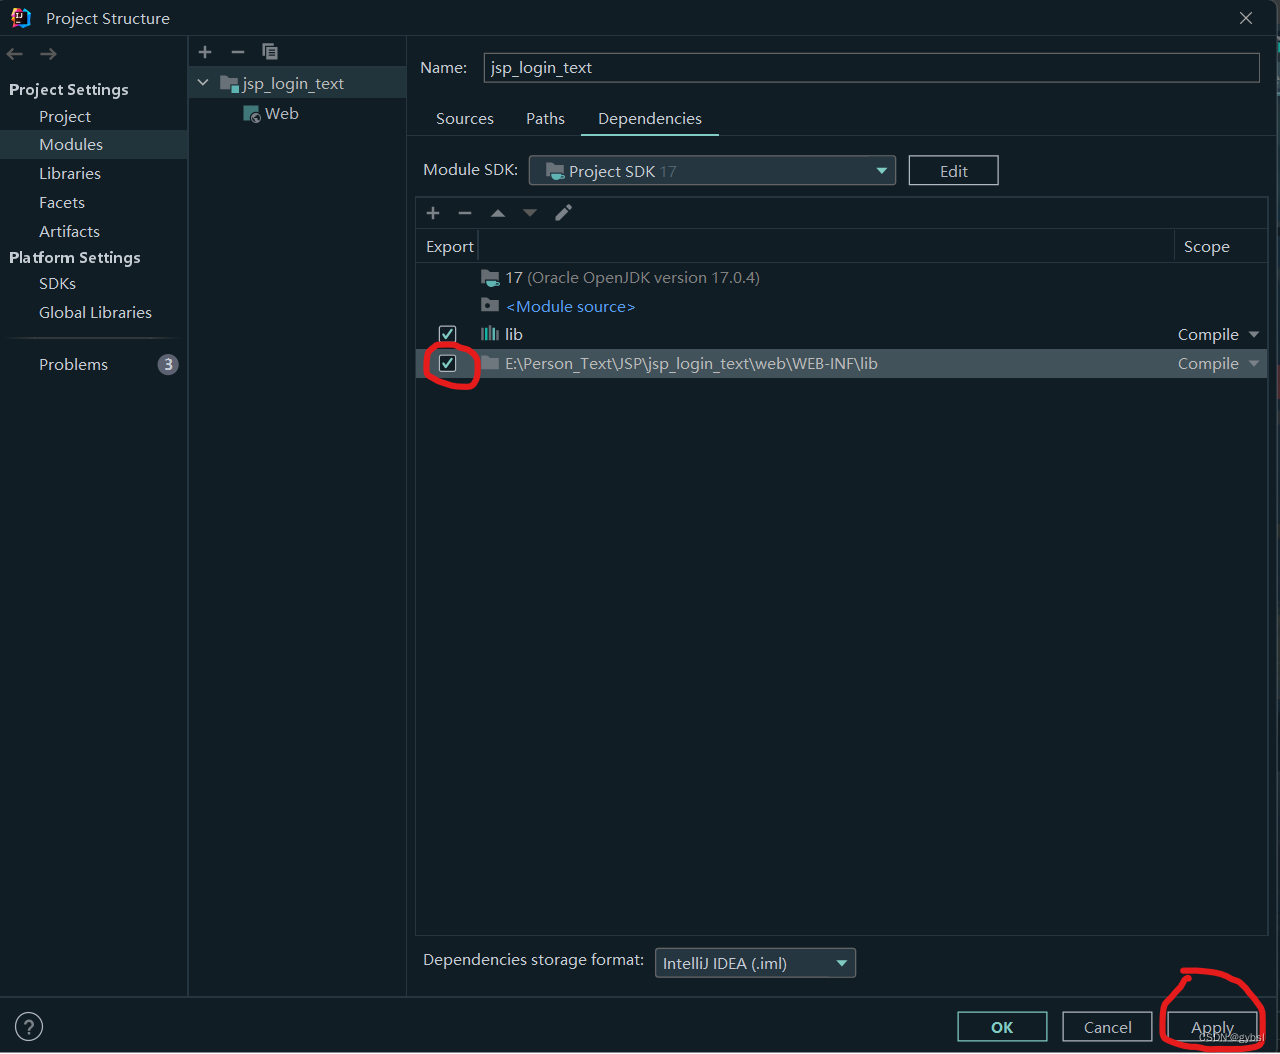Click the Cancel button
Screen dimensions: 1280x1054
tap(1107, 1027)
